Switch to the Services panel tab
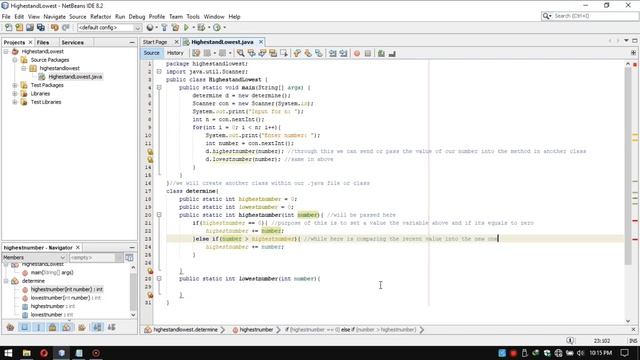The image size is (640, 360). [73, 42]
